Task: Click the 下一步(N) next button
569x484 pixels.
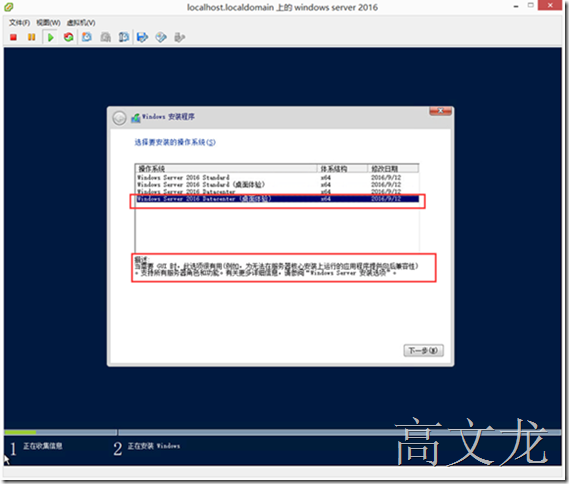Action: click(423, 350)
